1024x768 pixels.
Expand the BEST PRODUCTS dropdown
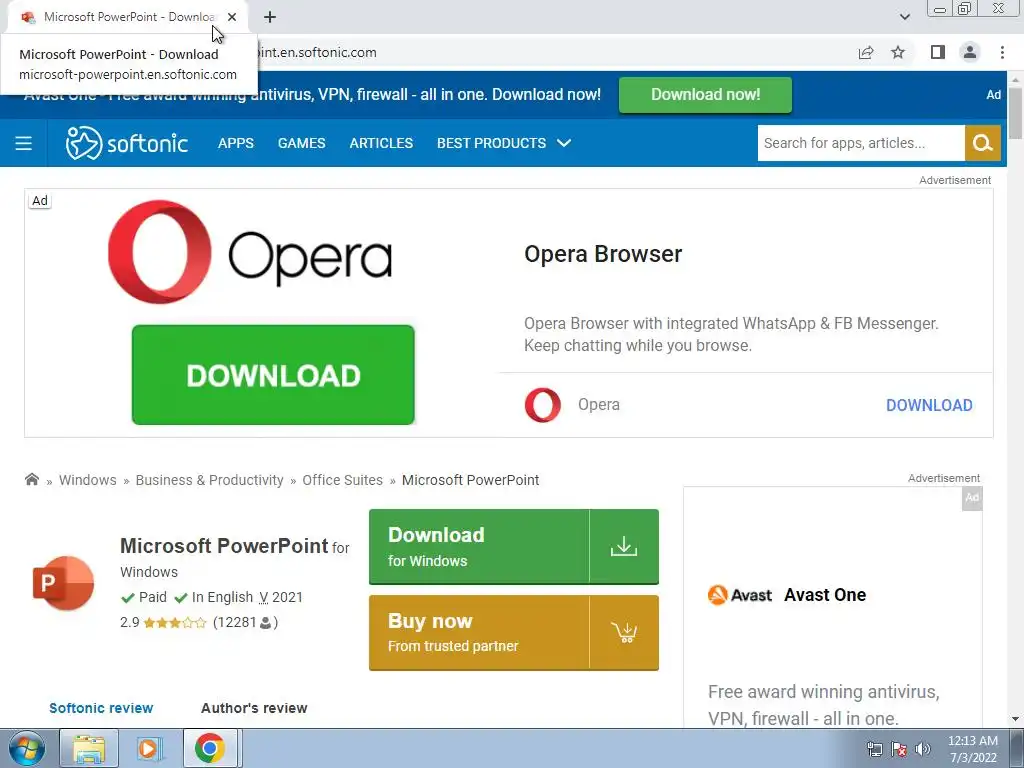click(x=504, y=143)
